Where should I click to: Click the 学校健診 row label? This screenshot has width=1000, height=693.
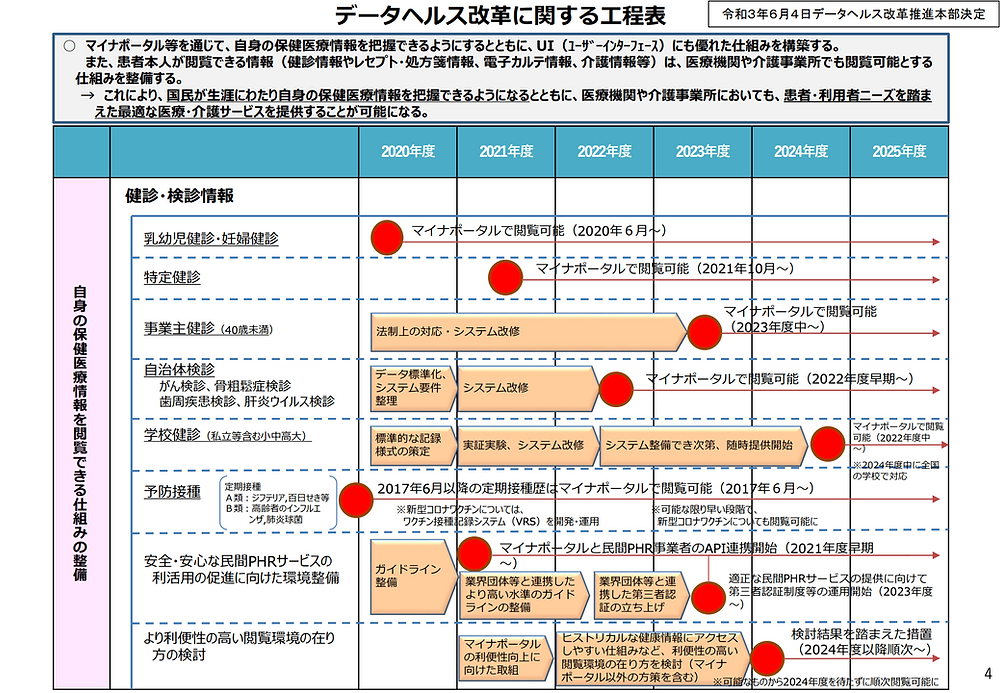pos(227,435)
